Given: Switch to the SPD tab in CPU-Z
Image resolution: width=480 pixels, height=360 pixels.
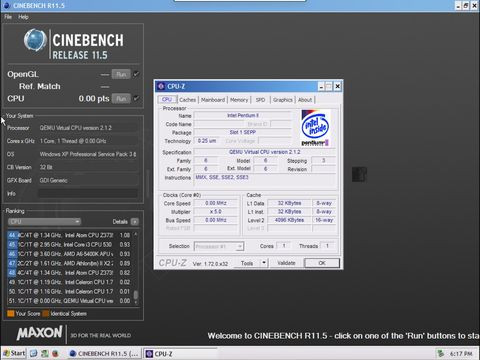Looking at the screenshot, I should (x=260, y=100).
